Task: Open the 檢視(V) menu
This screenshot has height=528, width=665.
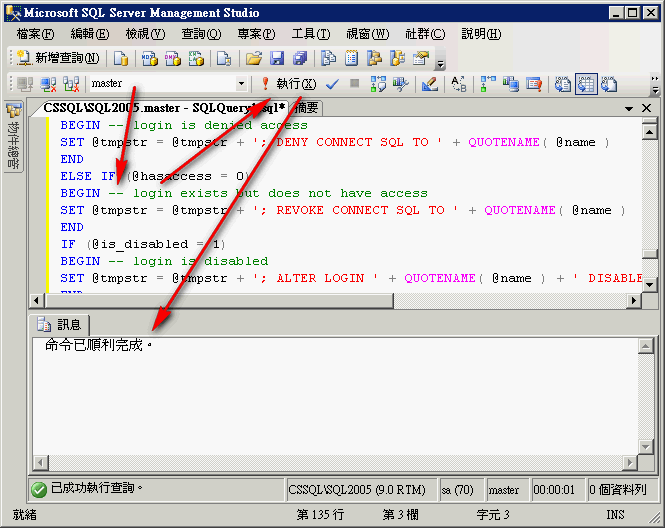Action: click(145, 34)
